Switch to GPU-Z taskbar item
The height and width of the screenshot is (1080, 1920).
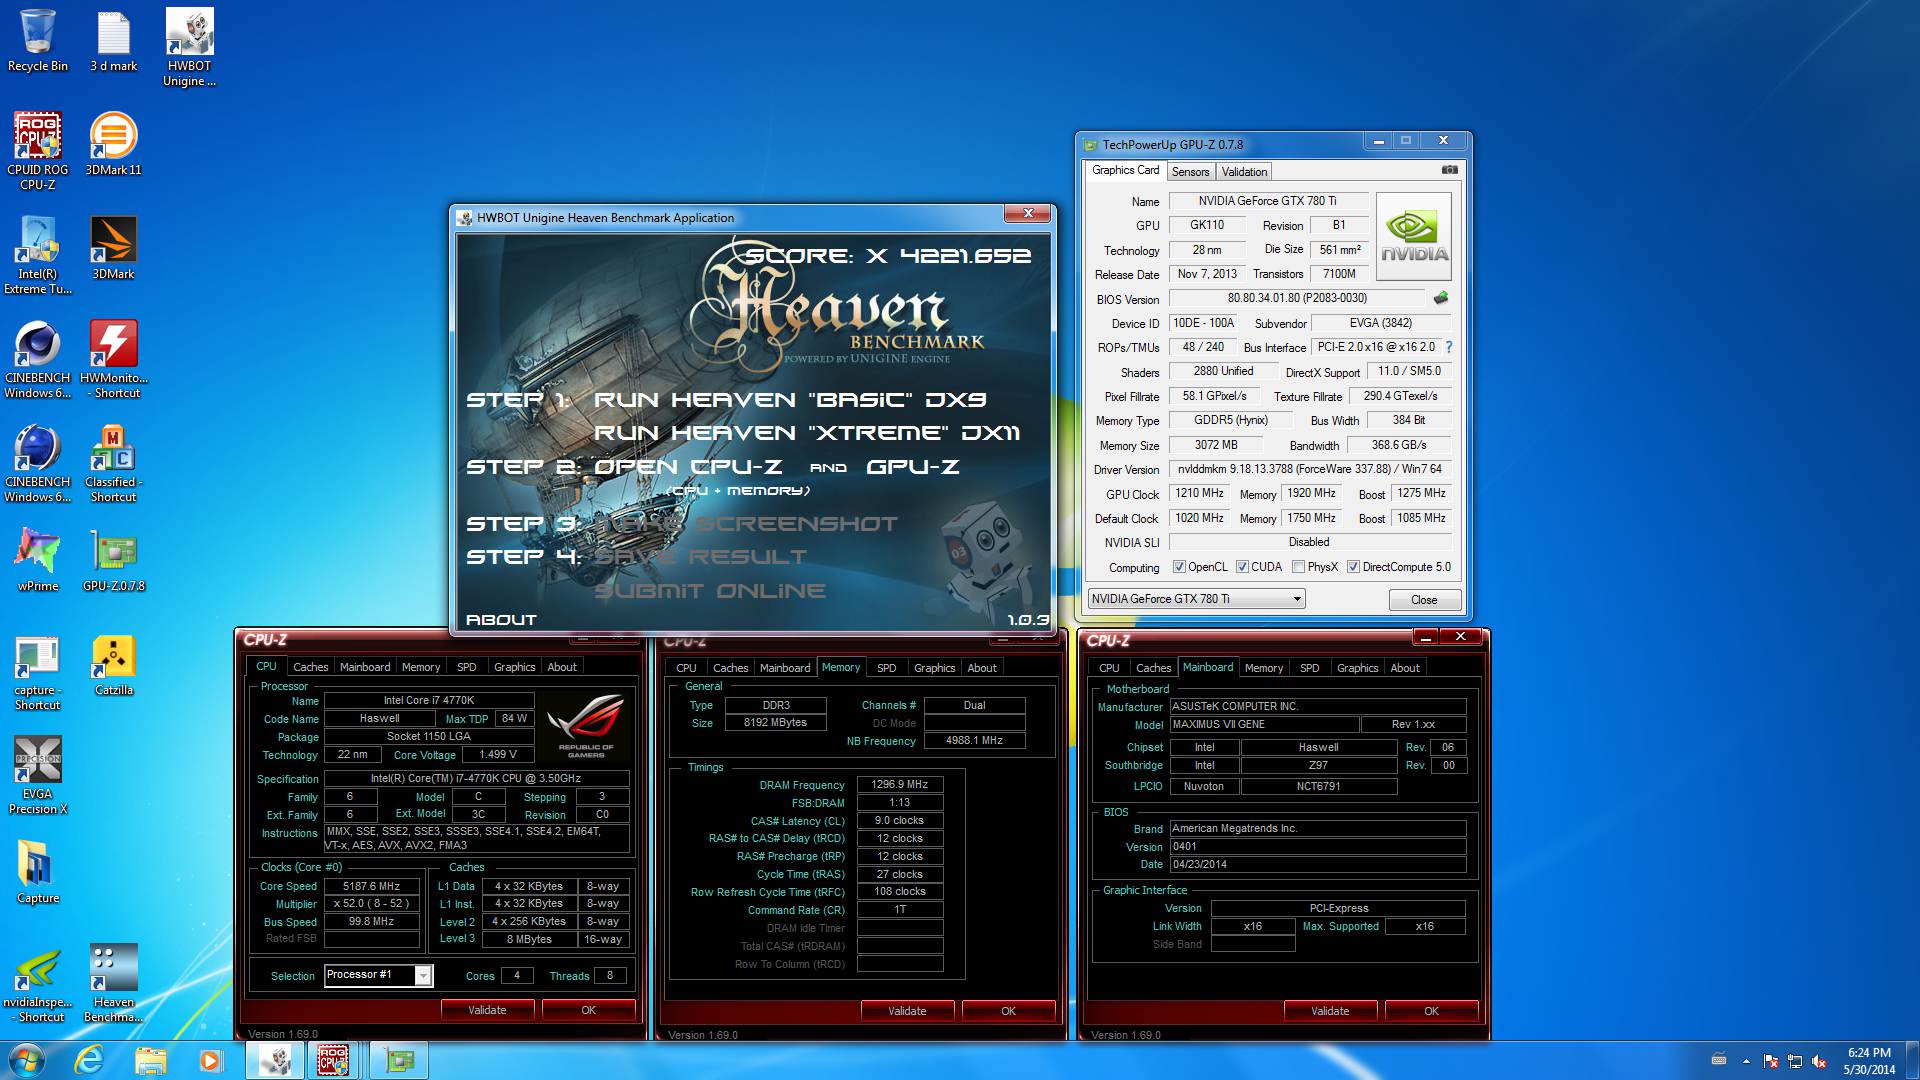coord(399,1060)
